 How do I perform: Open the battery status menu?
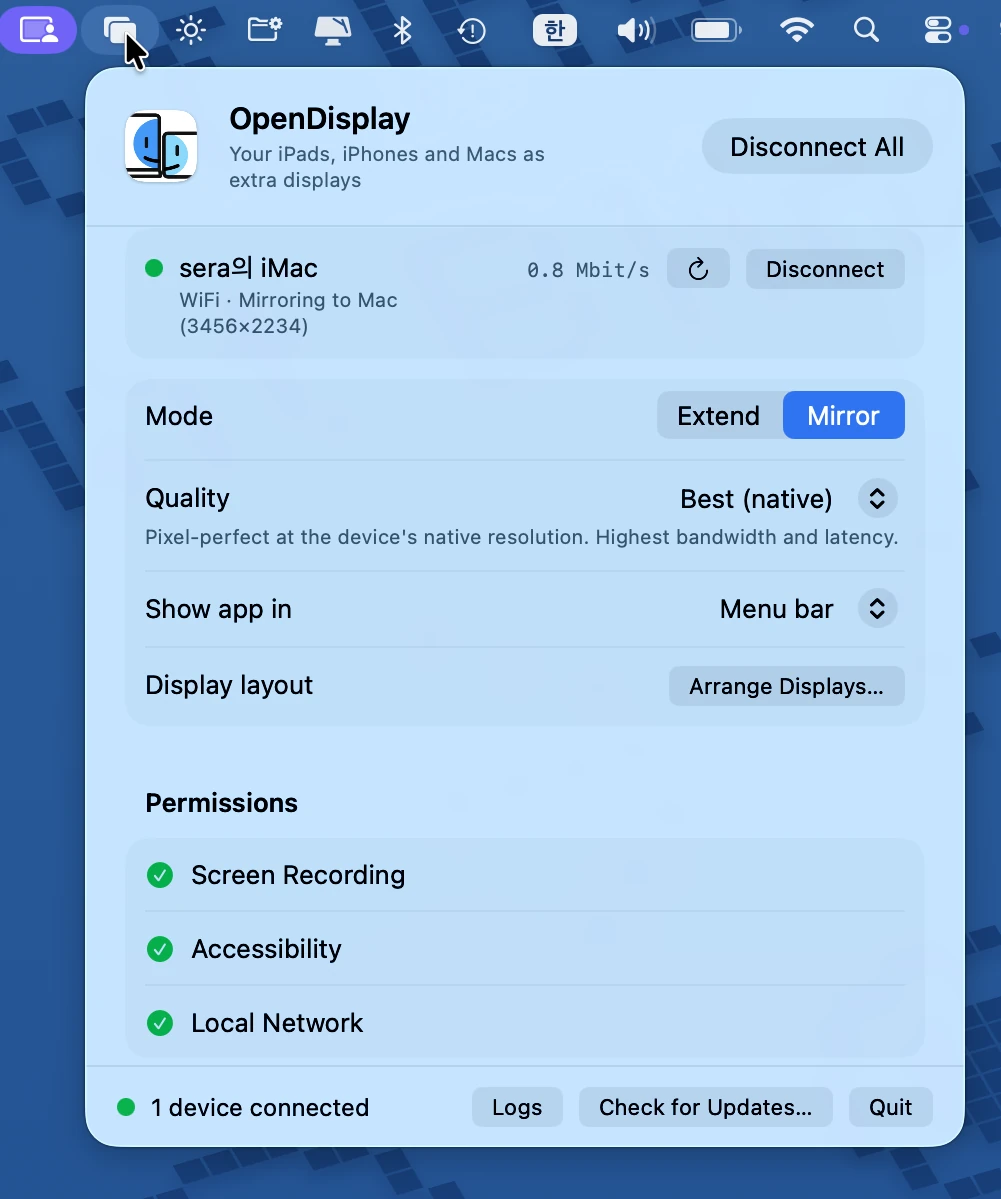point(717,31)
